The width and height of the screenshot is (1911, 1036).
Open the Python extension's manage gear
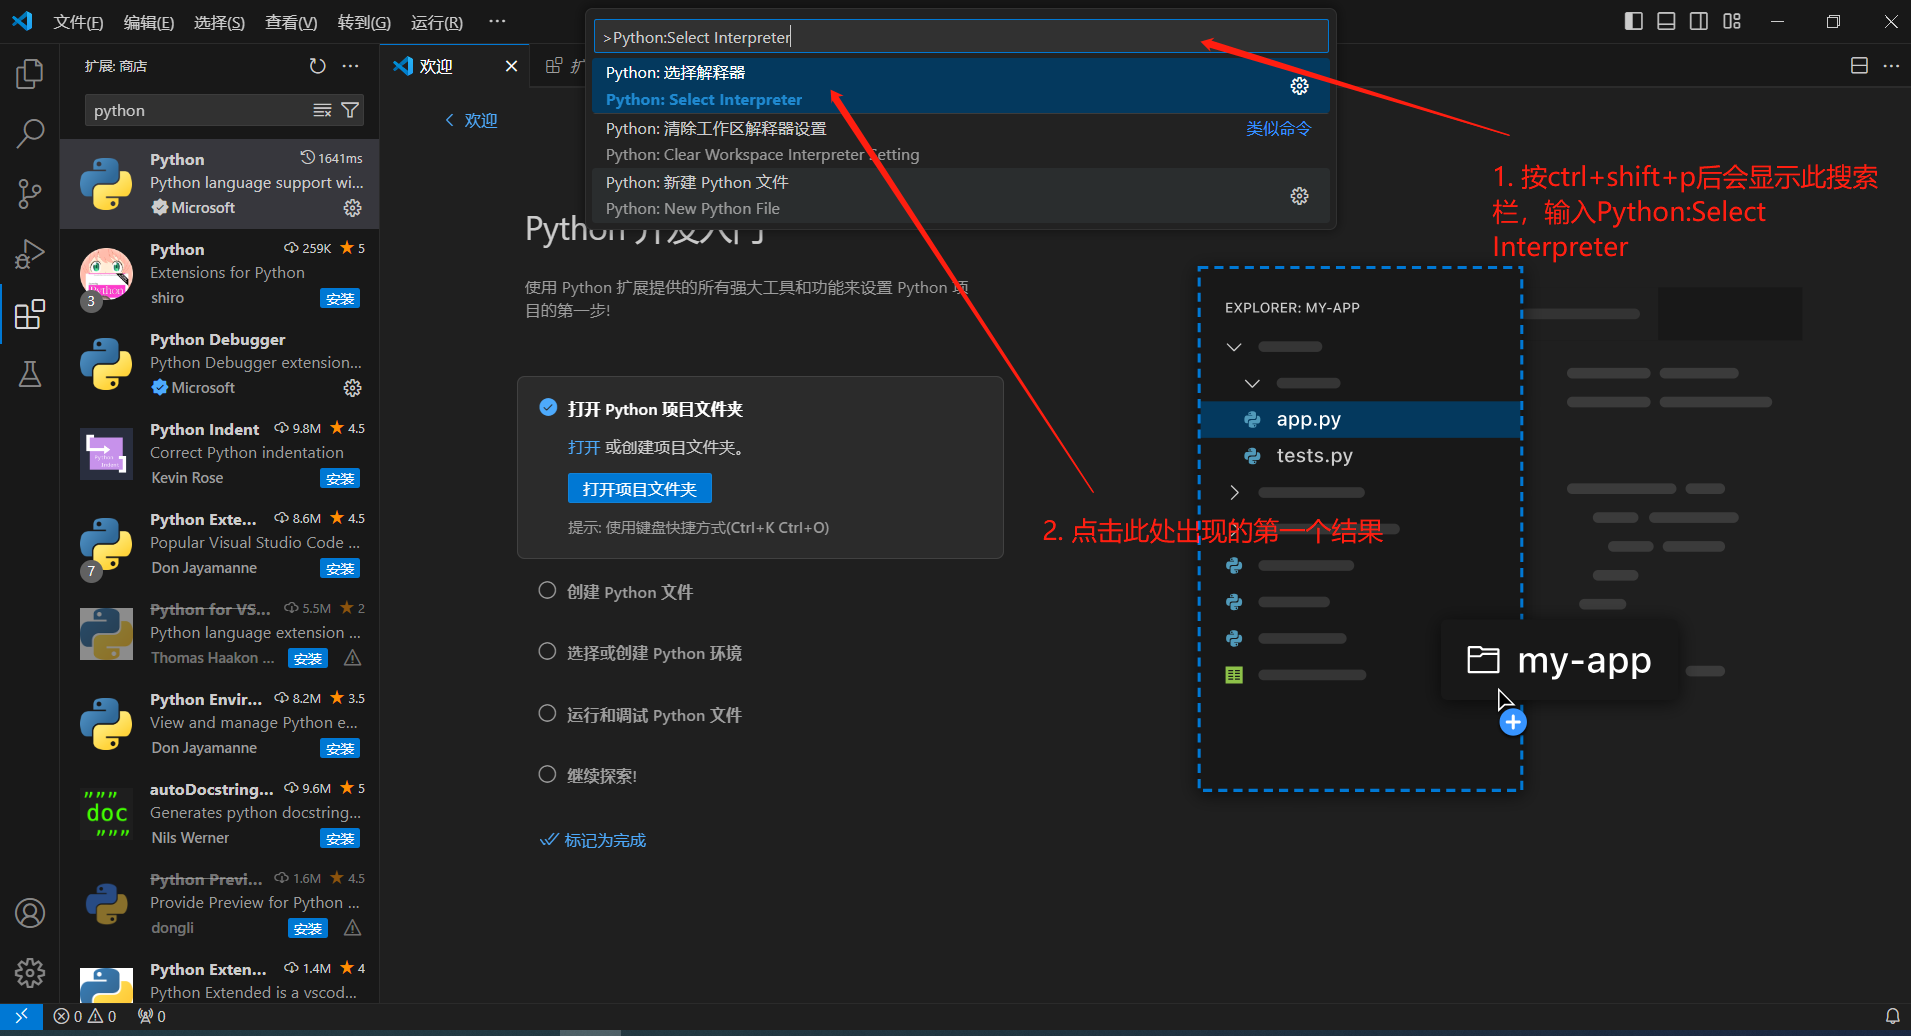point(353,208)
